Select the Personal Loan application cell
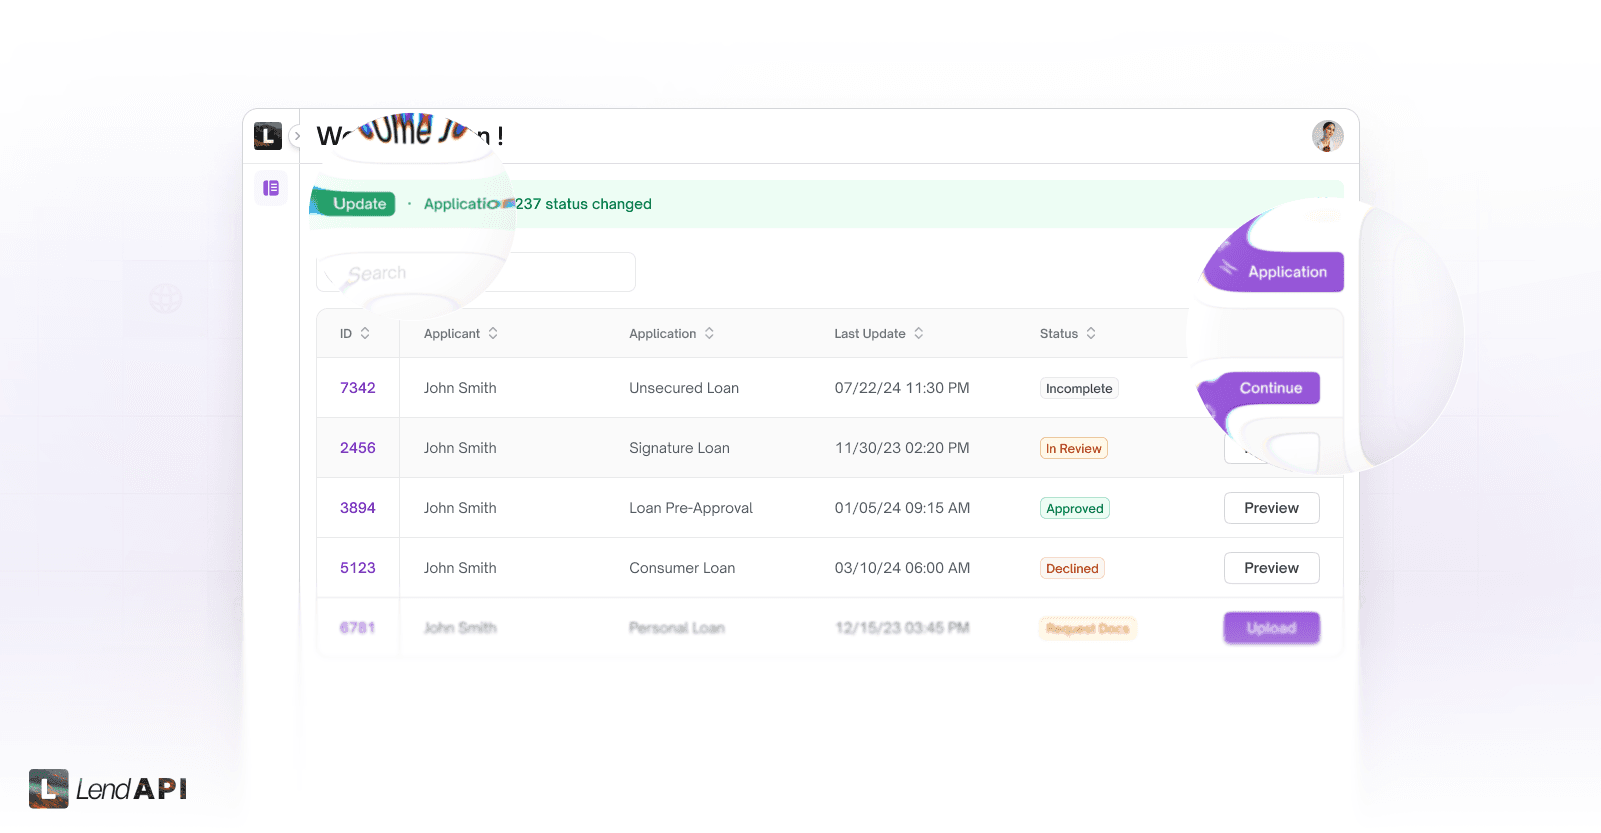Screen dimensions: 1601x833 [677, 628]
